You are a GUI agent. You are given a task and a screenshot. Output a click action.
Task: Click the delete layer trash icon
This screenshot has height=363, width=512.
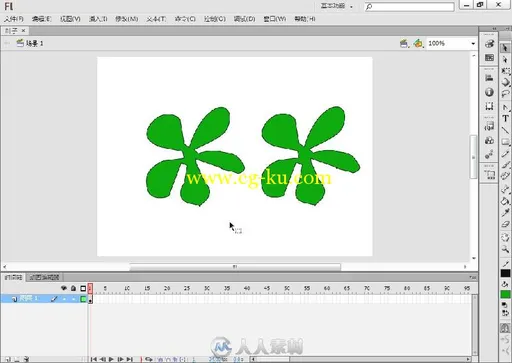click(x=26, y=359)
